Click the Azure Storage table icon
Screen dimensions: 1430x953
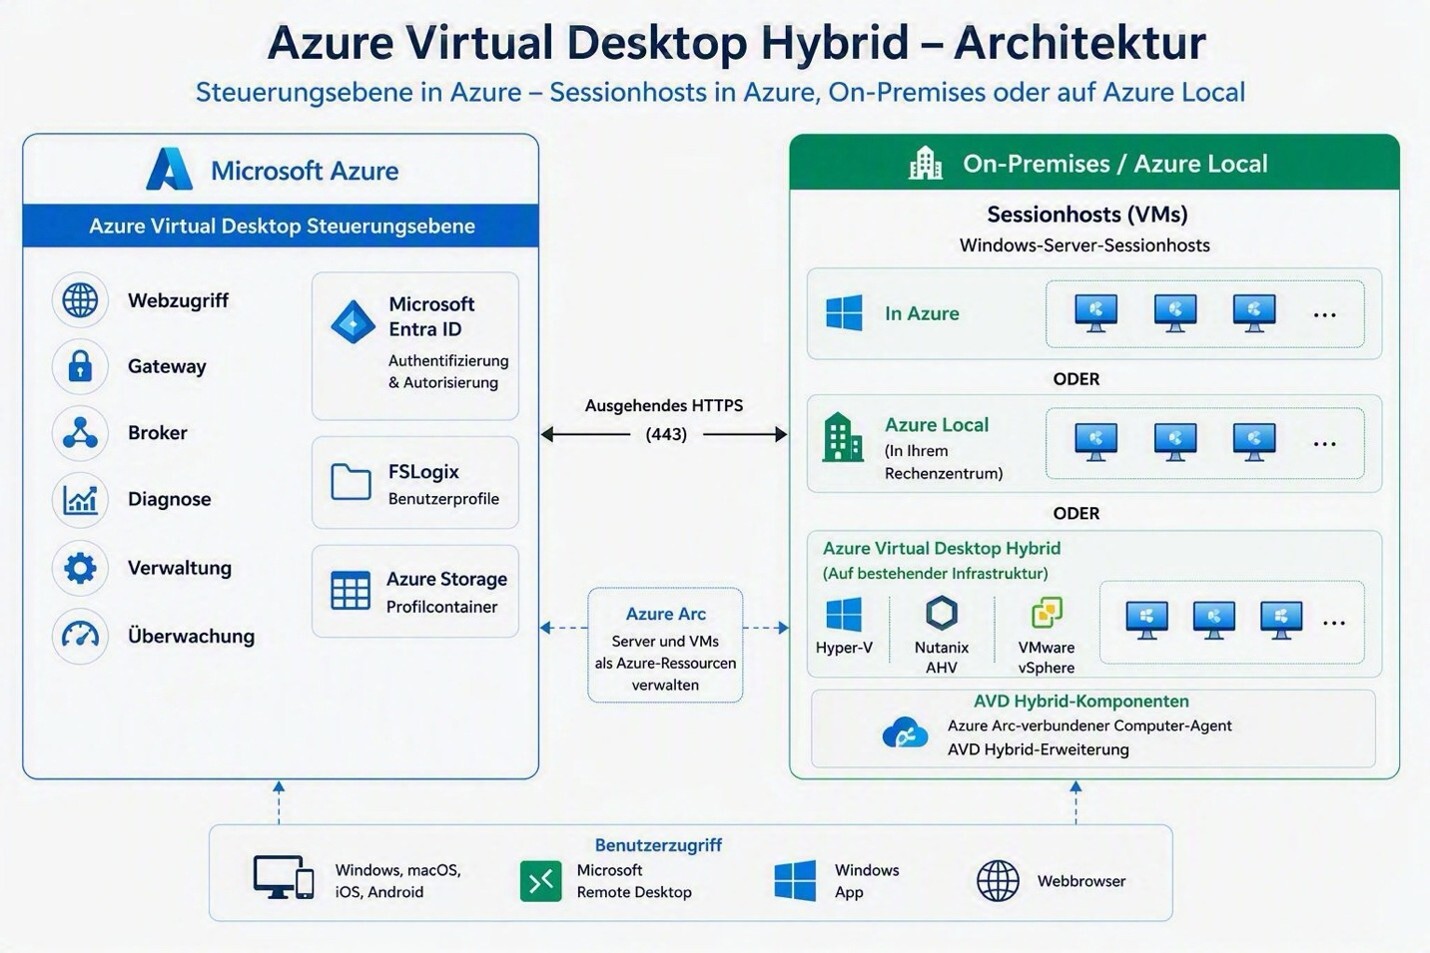click(351, 591)
